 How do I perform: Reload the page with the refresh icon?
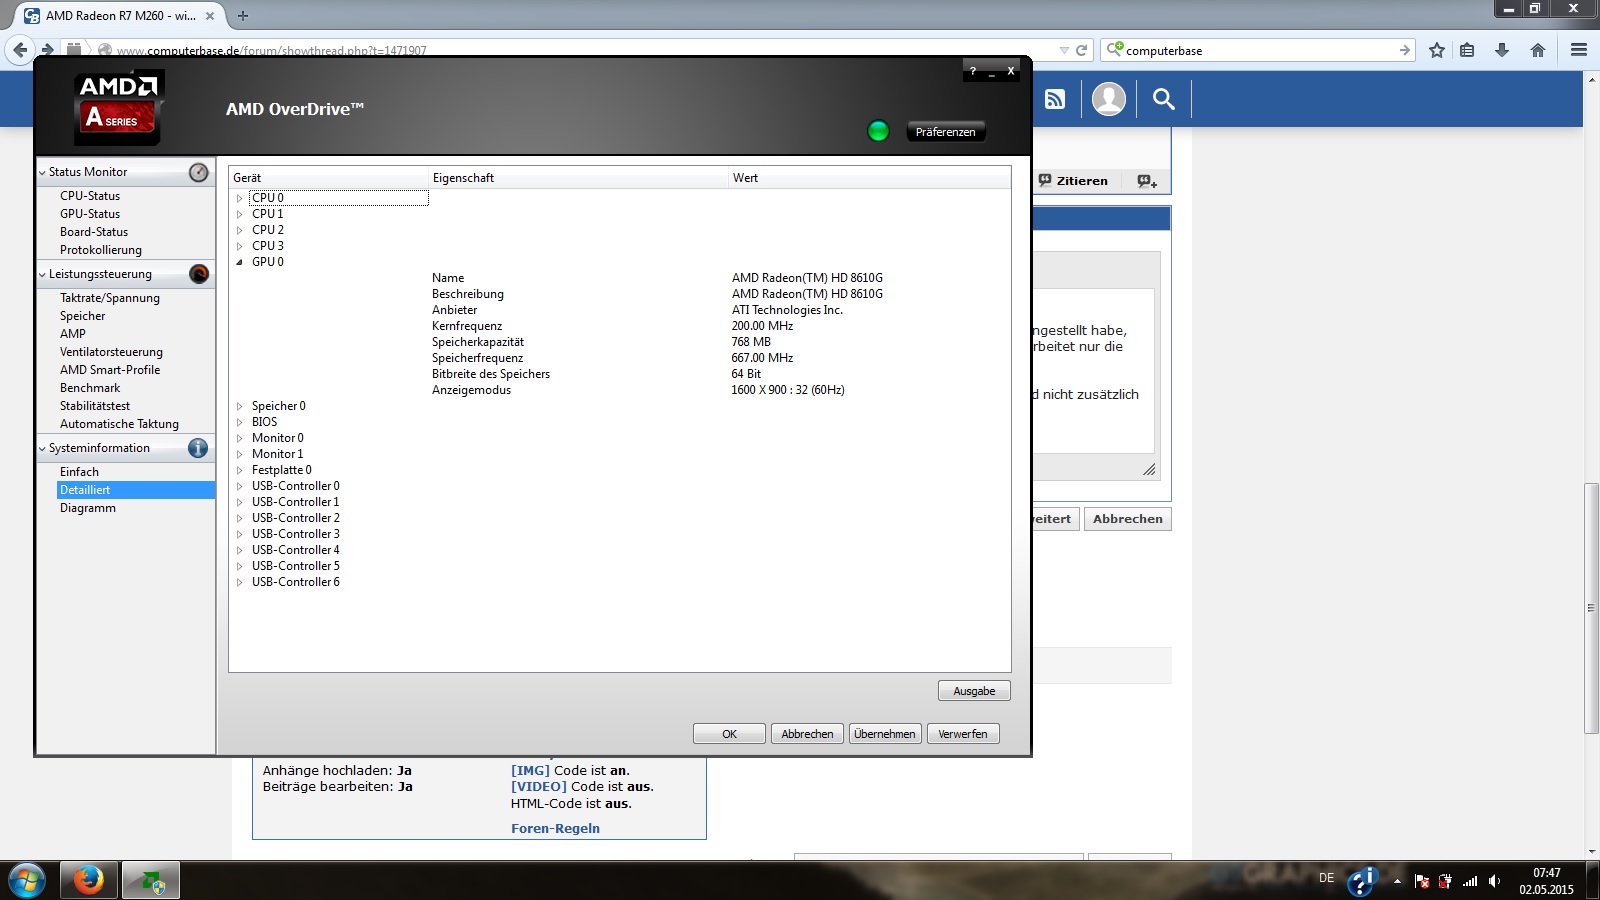(1081, 50)
